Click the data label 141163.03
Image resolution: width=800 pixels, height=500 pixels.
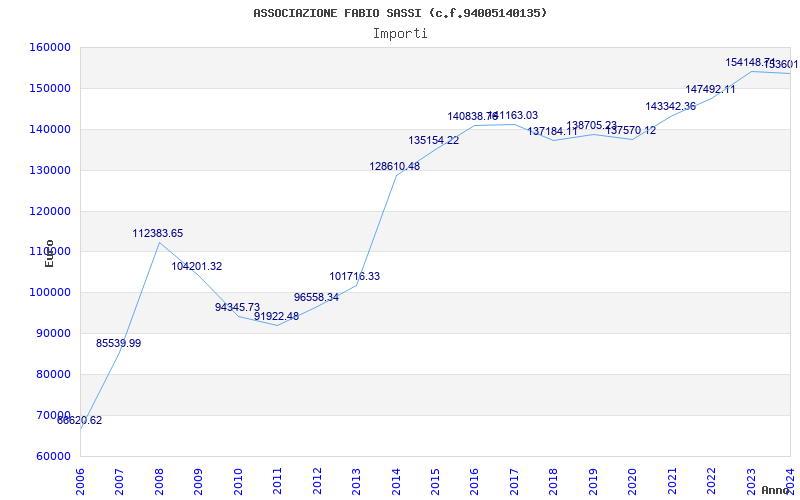point(513,115)
